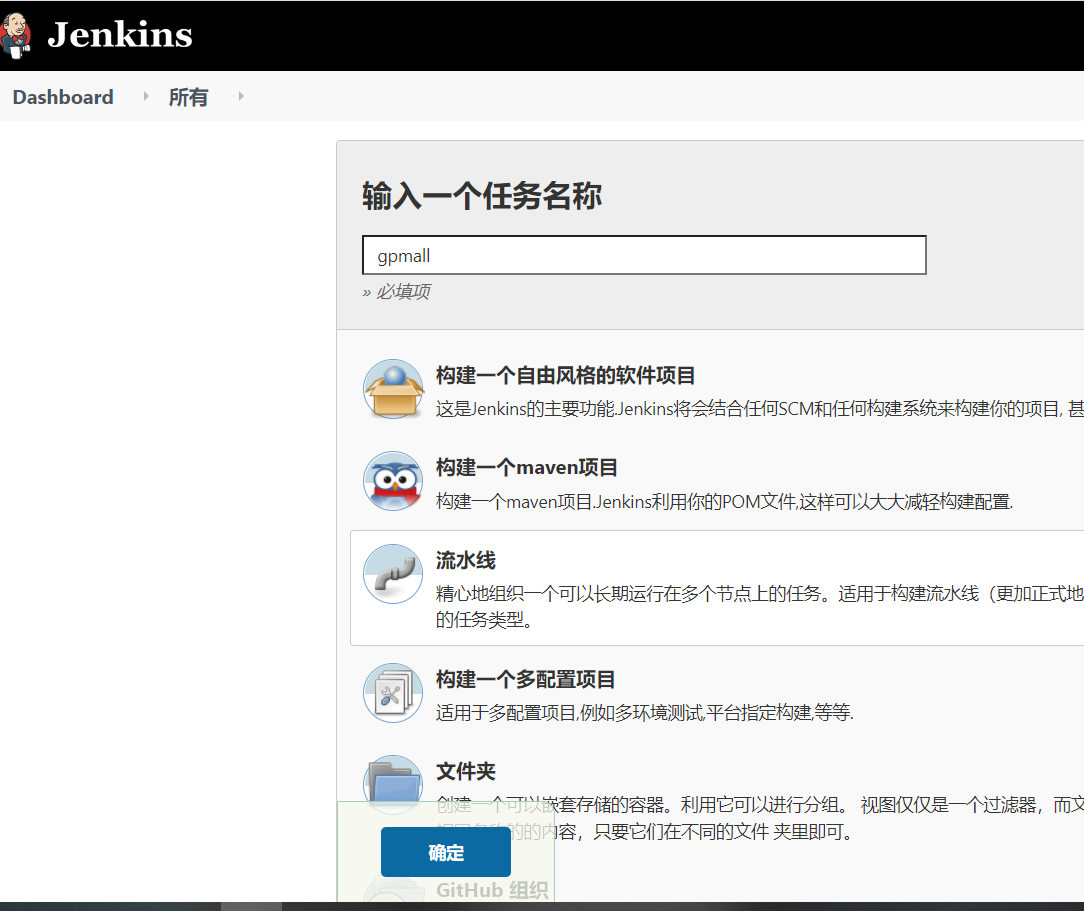
Task: Click the 输入一个任务名称 heading
Action: [x=482, y=196]
